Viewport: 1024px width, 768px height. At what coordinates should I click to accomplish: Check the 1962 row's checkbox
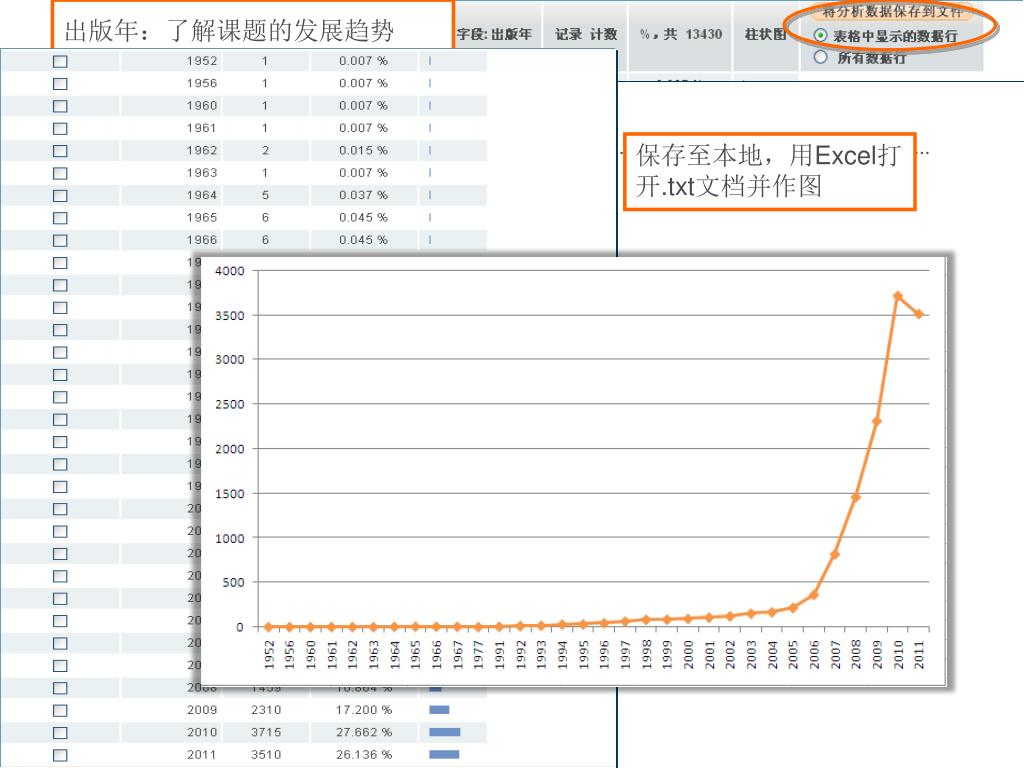60,151
